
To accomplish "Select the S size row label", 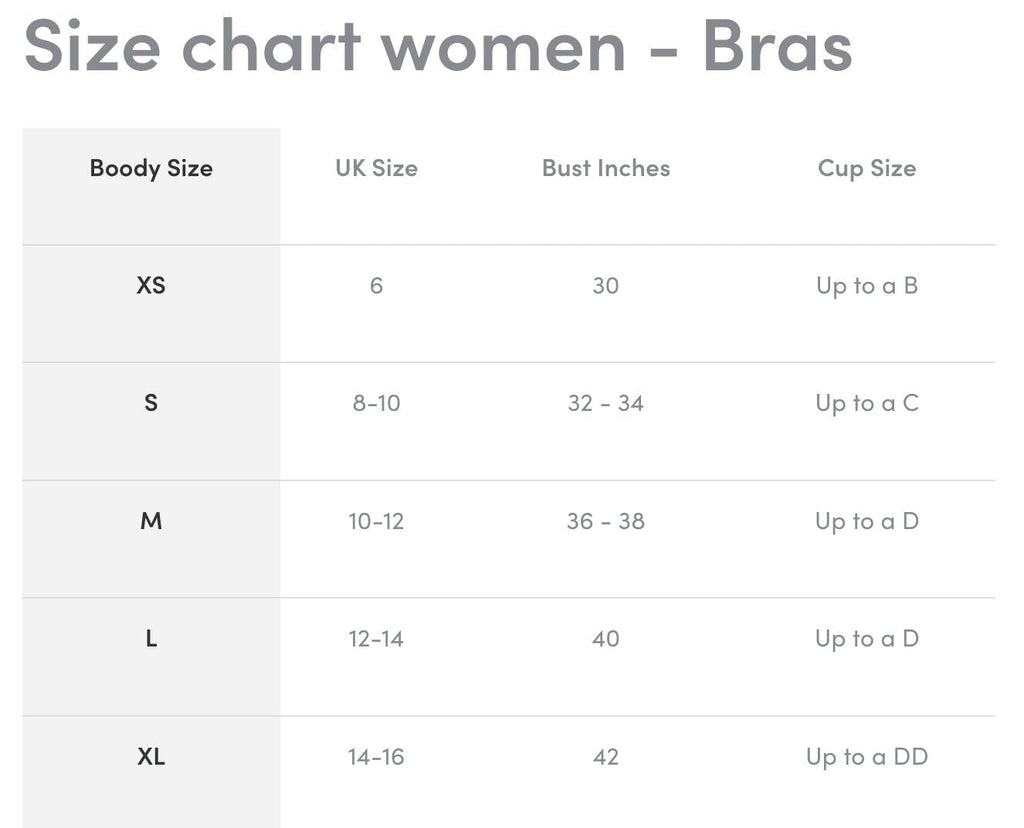I will click(151, 403).
